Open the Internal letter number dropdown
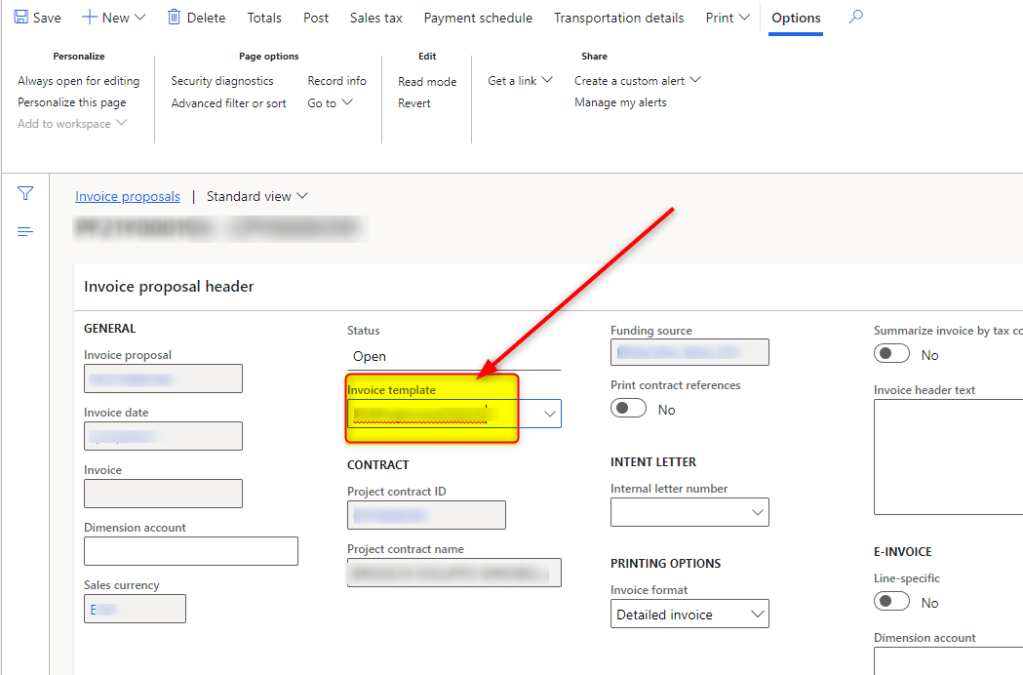 [756, 512]
